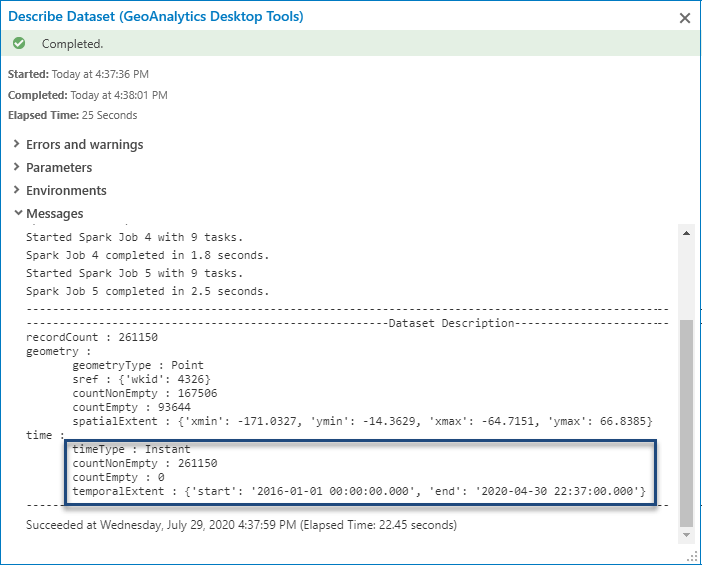
Task: Click the messages scrollbar up arrow
Action: (686, 233)
